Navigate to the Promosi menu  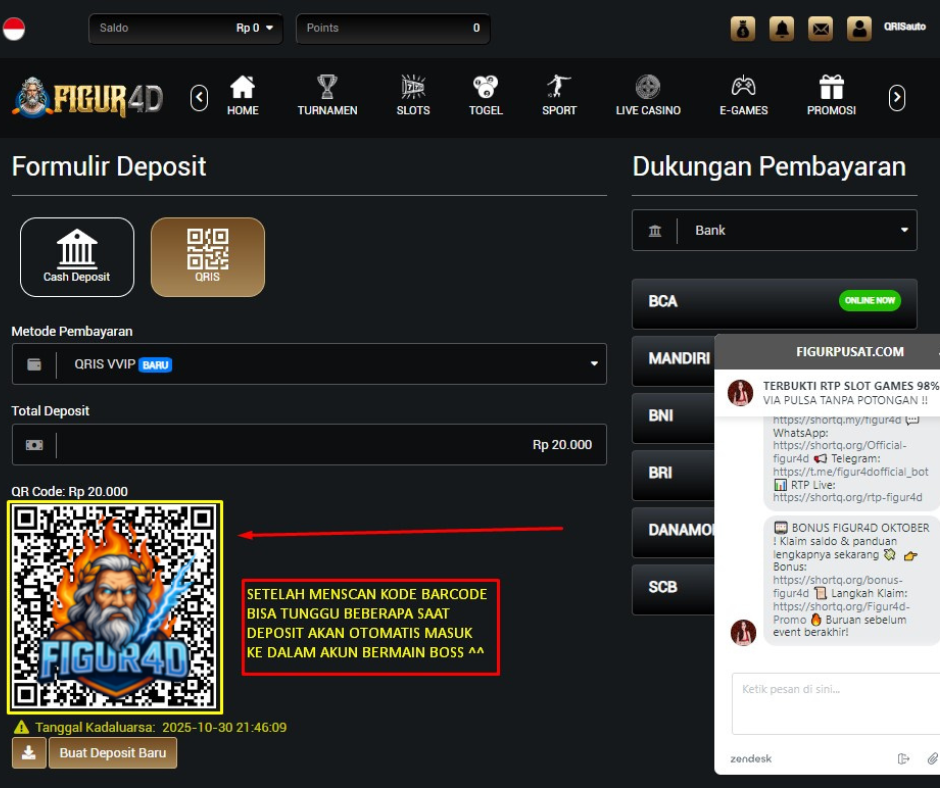831,95
